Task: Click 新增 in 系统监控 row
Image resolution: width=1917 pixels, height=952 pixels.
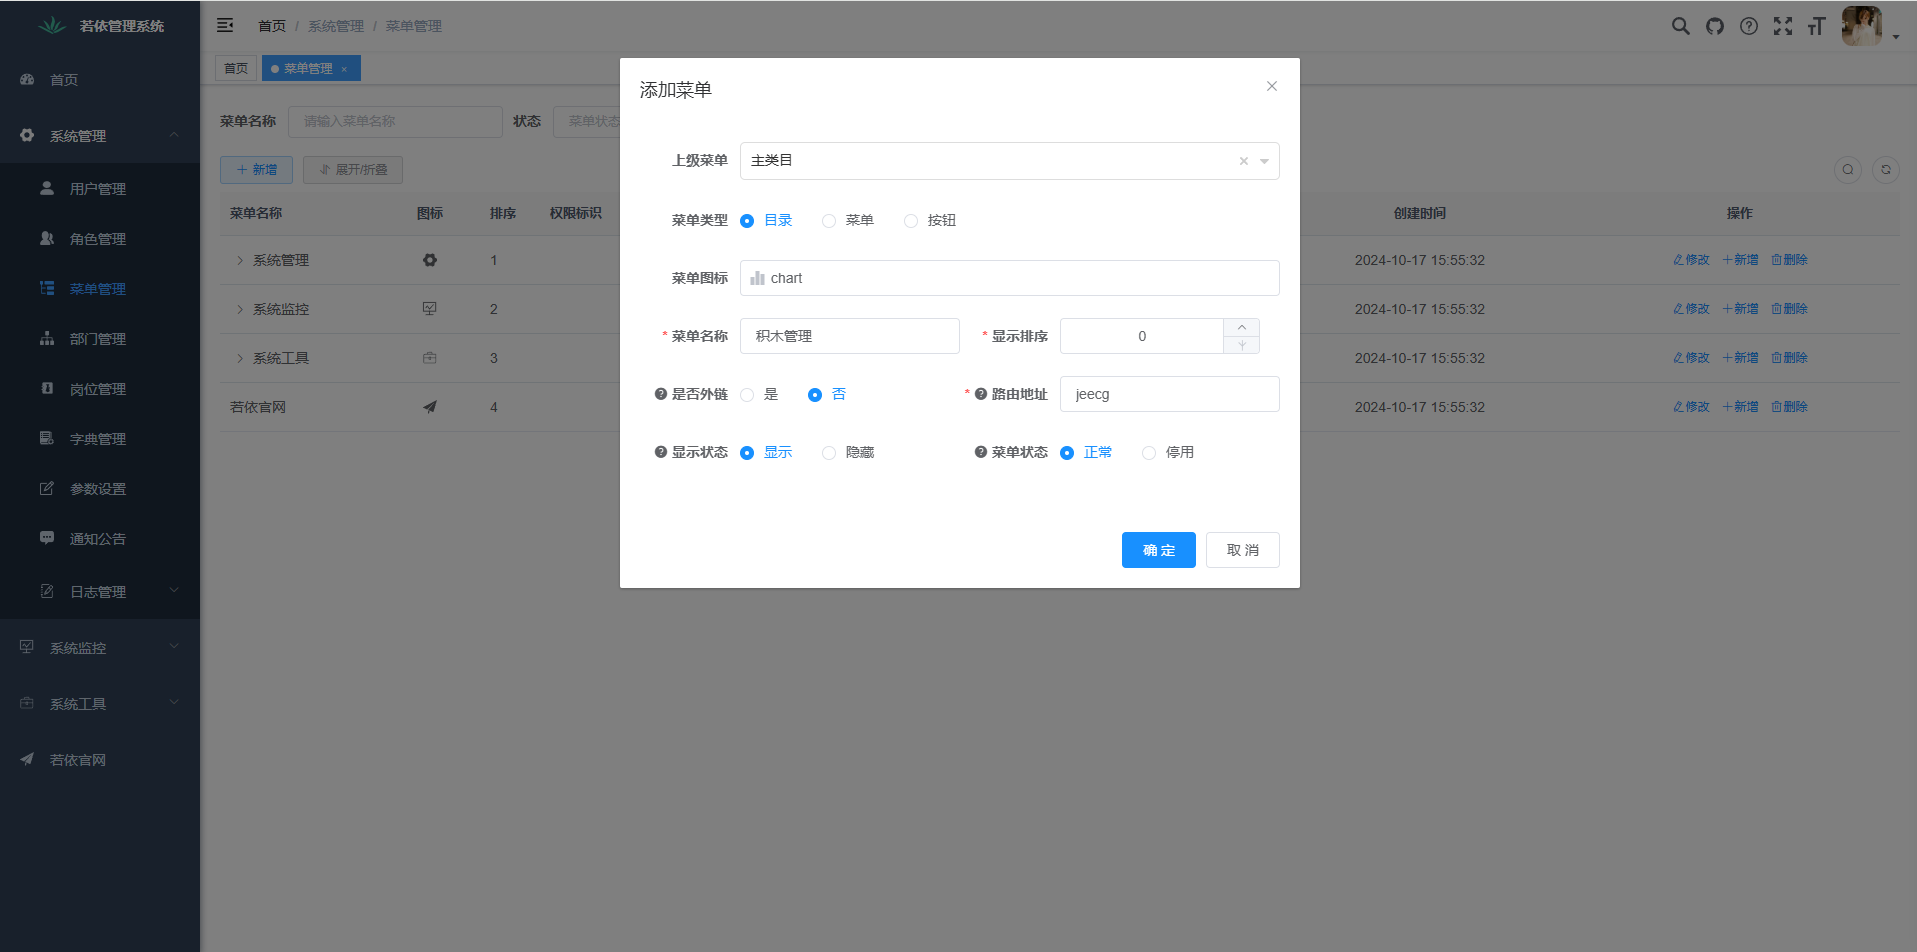Action: click(x=1740, y=309)
